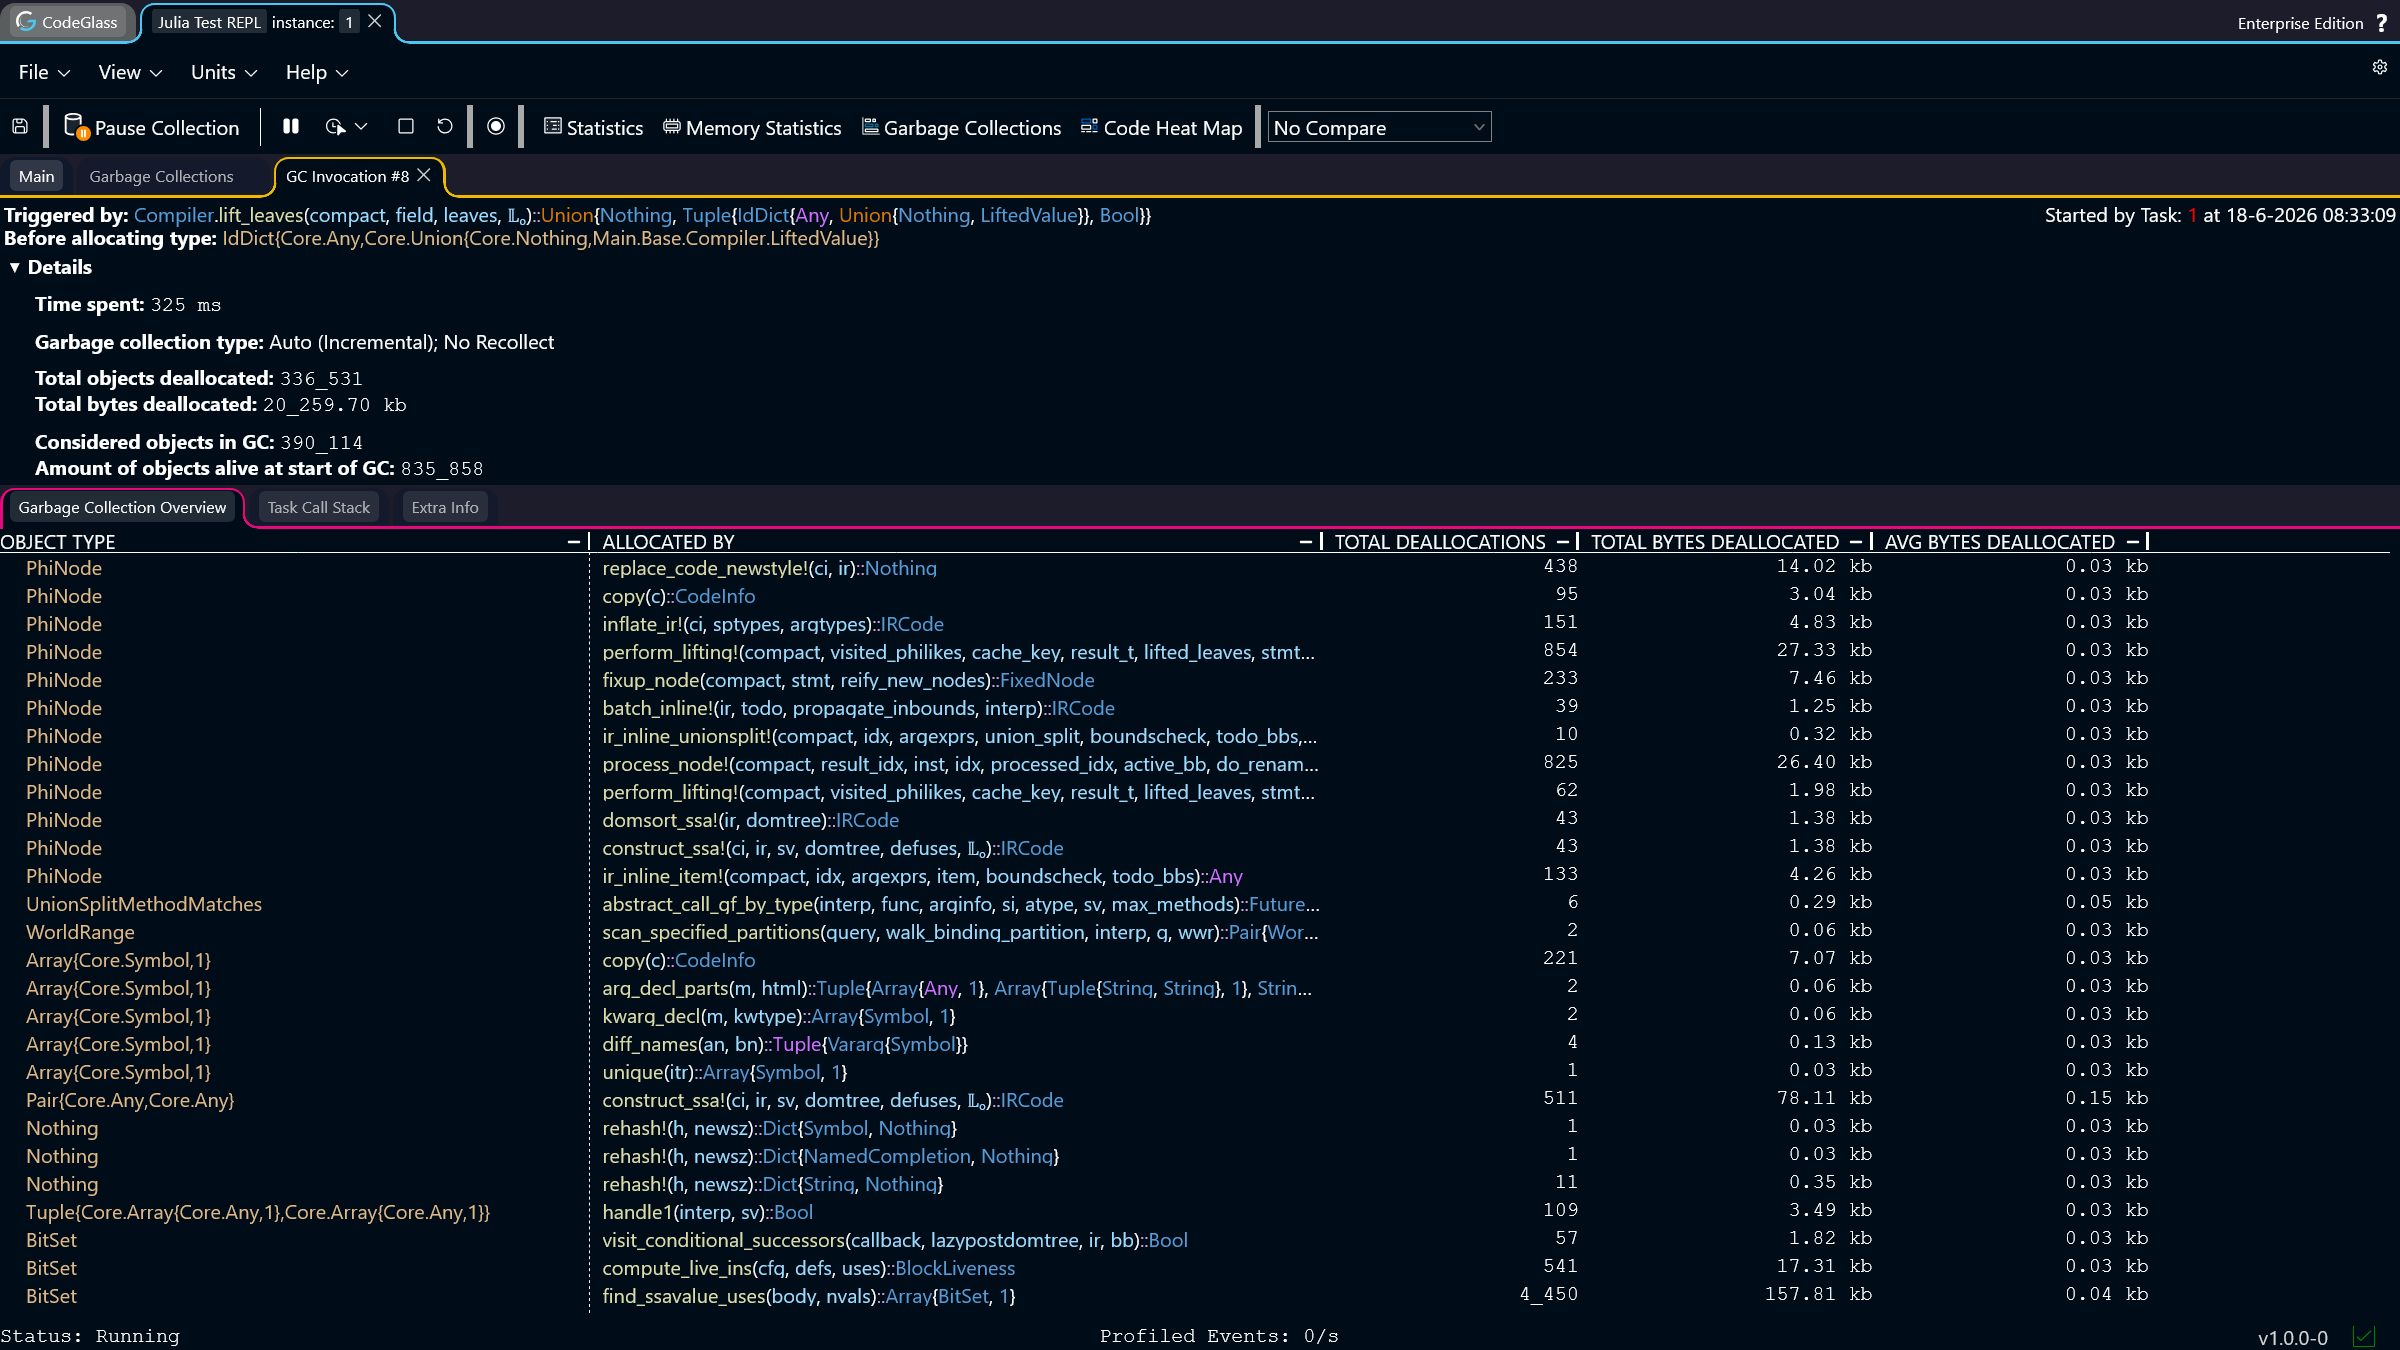Click the Status: Running text
This screenshot has height=1350, width=2400.
click(x=90, y=1336)
